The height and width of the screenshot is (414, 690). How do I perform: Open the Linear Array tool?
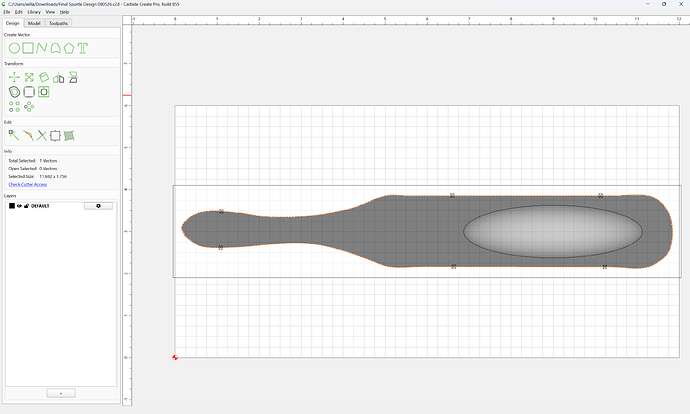click(14, 106)
